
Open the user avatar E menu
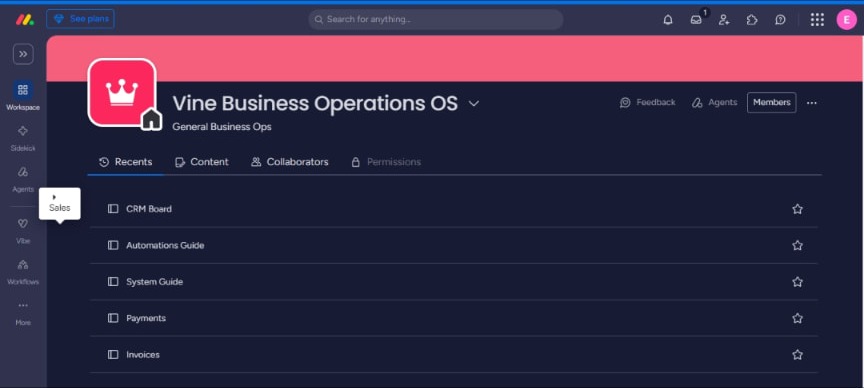(846, 20)
